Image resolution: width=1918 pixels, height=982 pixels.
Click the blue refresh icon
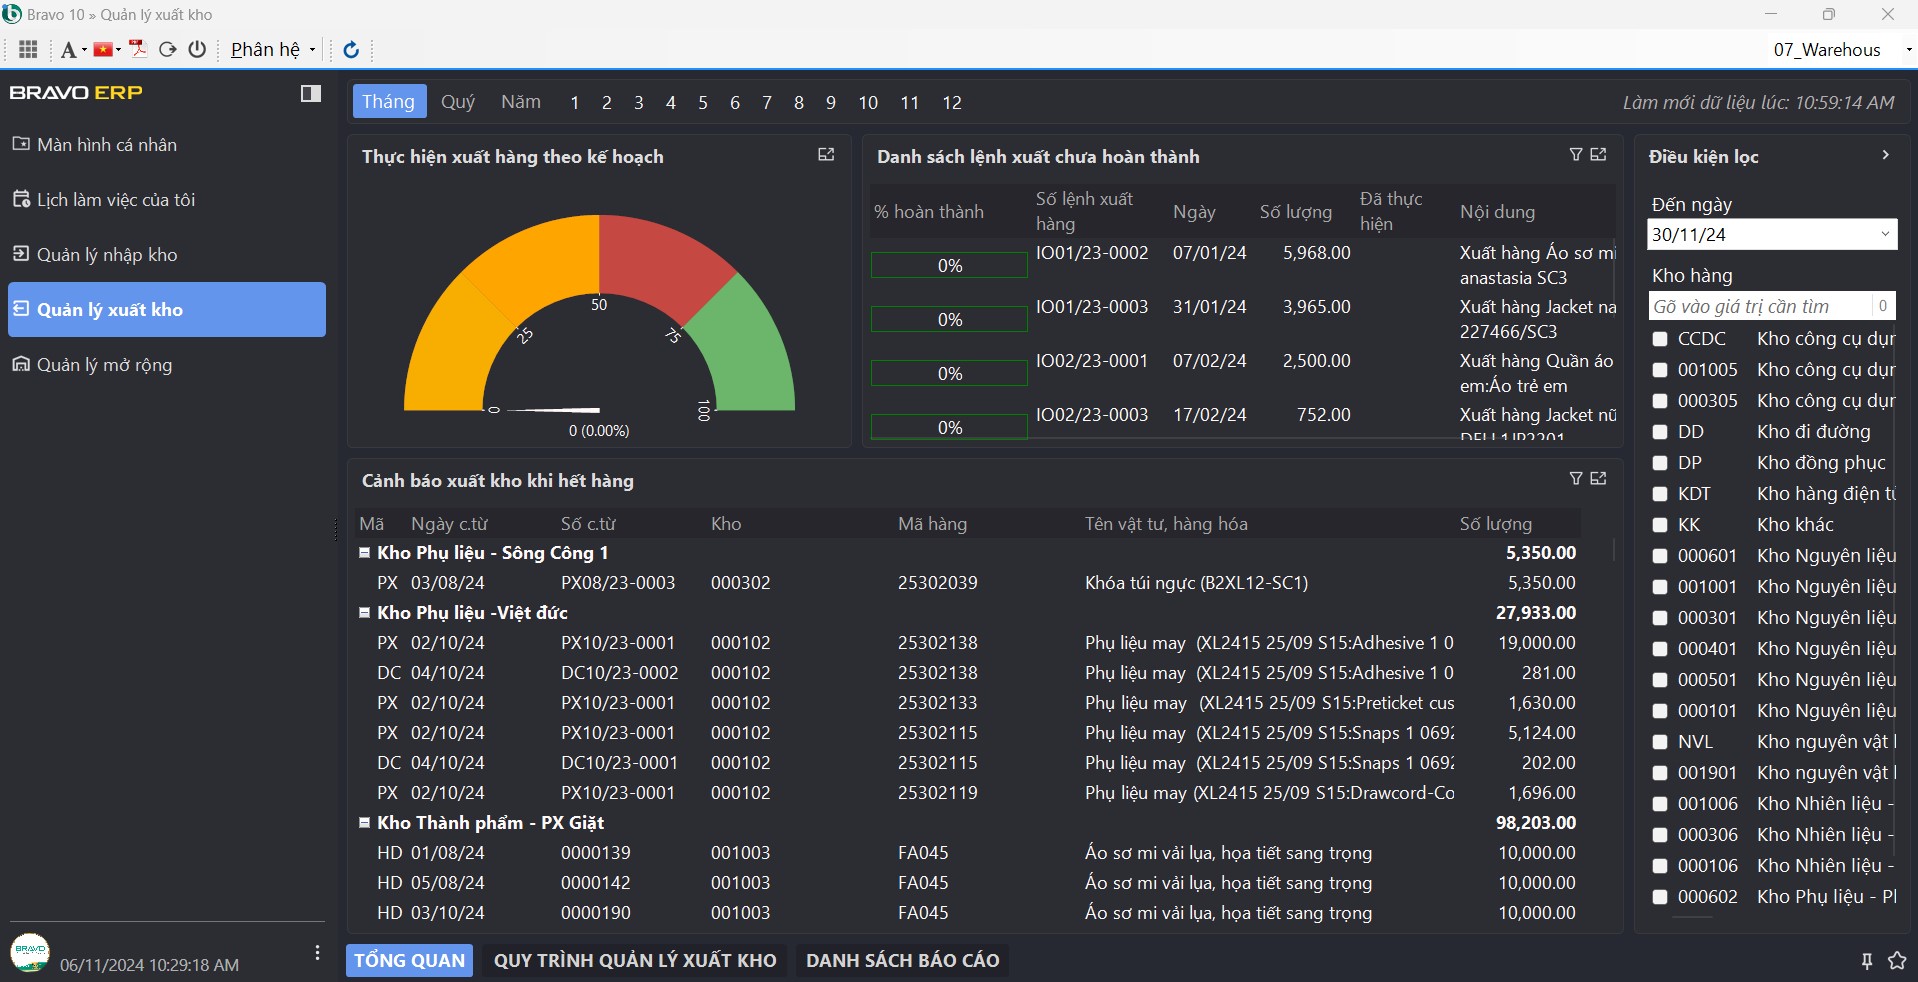[x=351, y=50]
